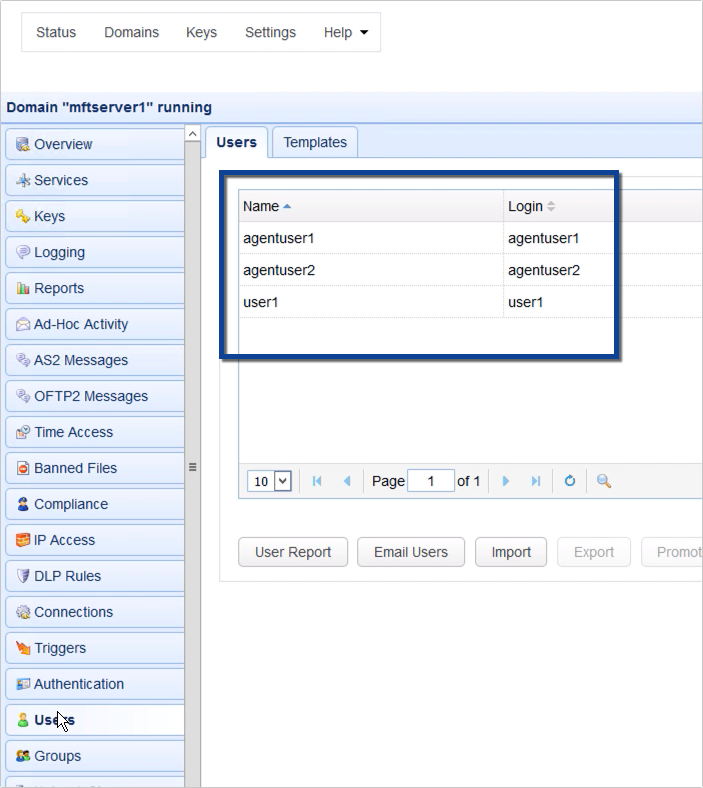
Task: Click the refresh icon in the pagination bar
Action: pyautogui.click(x=570, y=481)
